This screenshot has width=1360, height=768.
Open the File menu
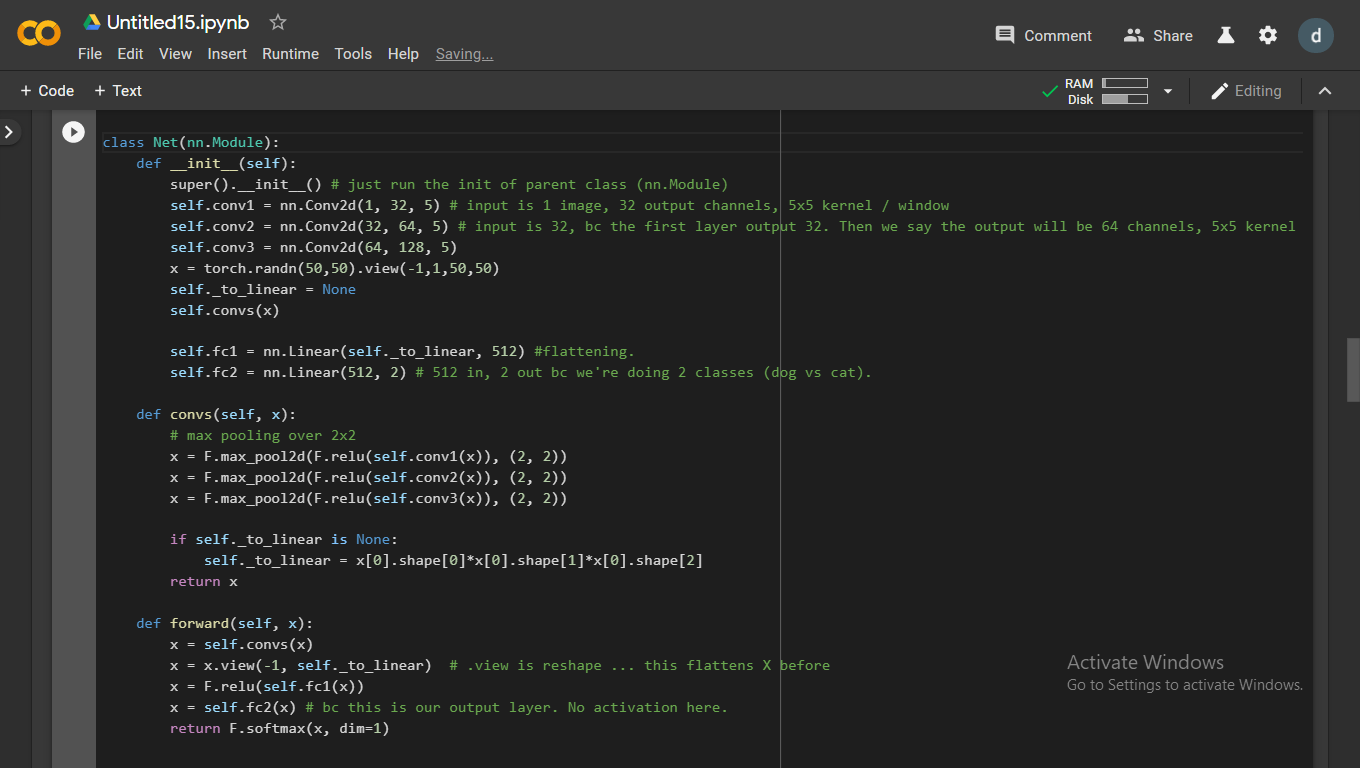click(x=90, y=54)
